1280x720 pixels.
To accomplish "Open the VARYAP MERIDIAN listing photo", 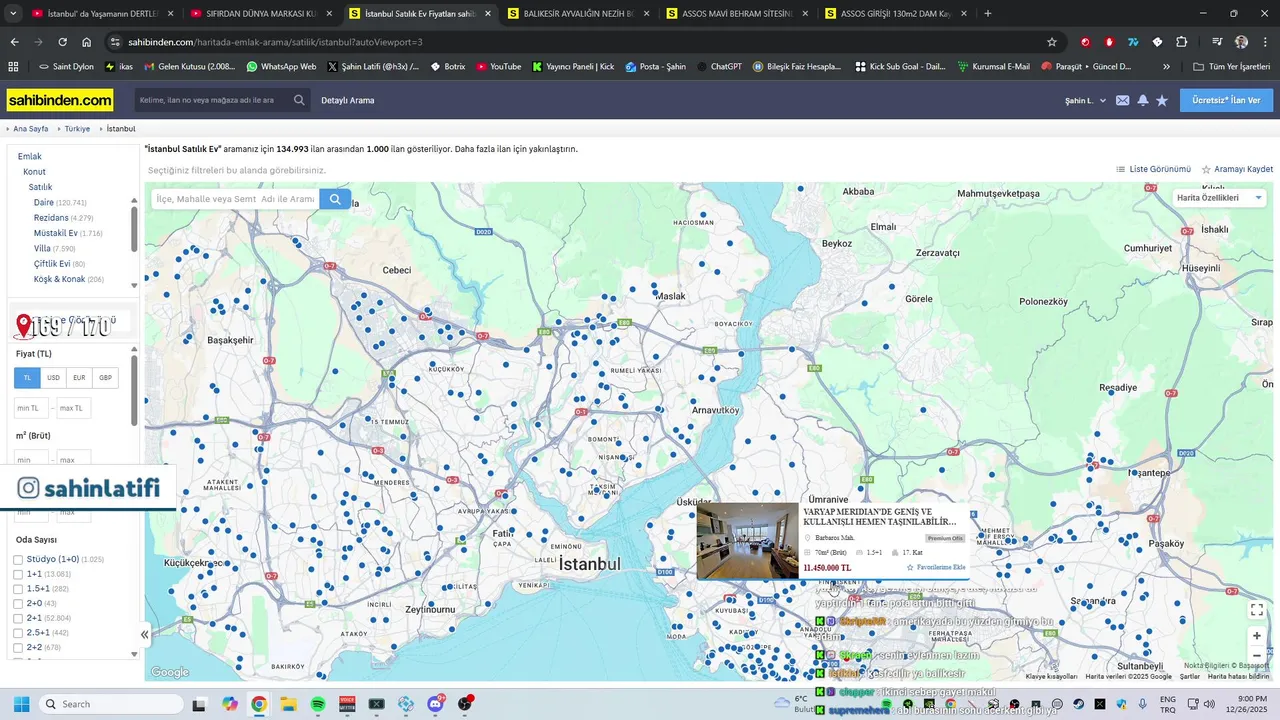I will click(748, 541).
